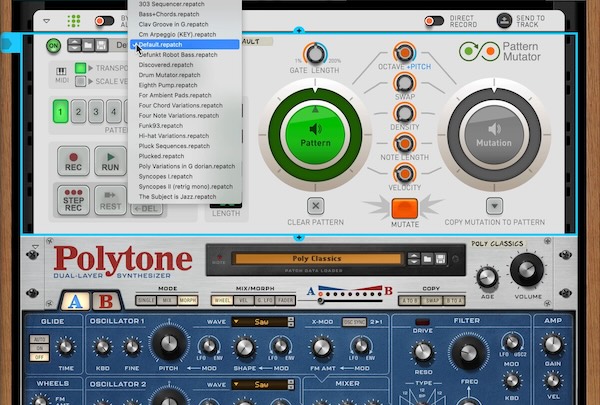Viewport: 600px width, 405px height.
Task: Open Pattern Mutator browse patch folder icon
Action: point(88,45)
